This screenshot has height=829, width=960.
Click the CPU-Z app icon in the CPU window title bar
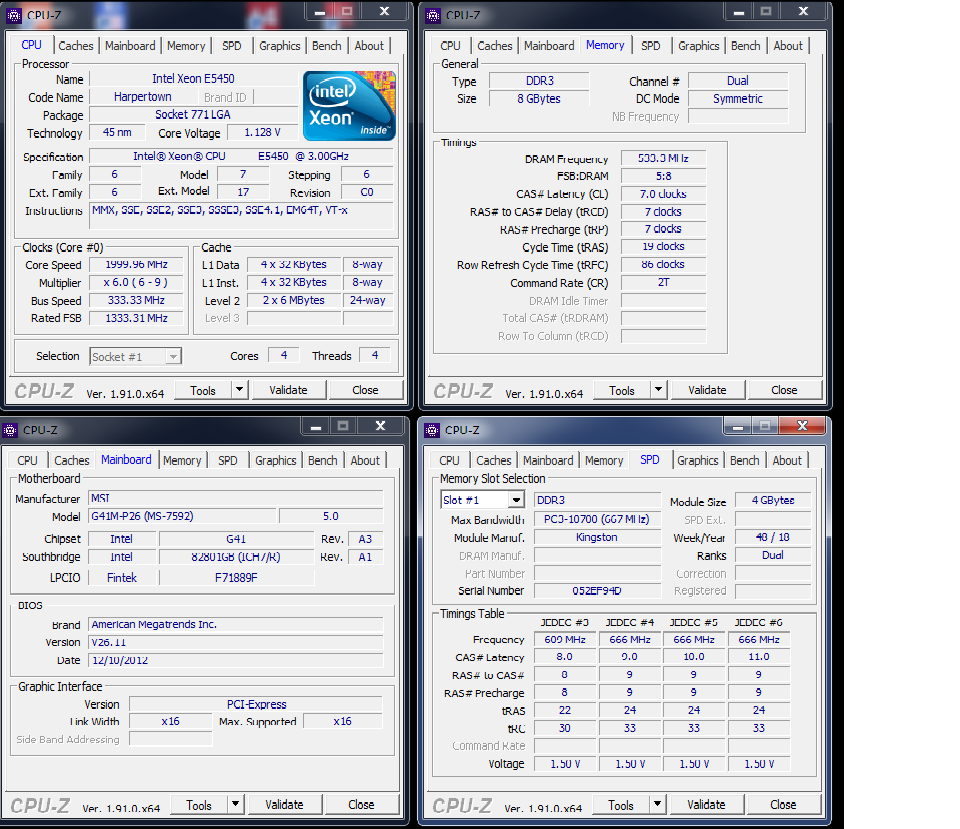pos(13,15)
